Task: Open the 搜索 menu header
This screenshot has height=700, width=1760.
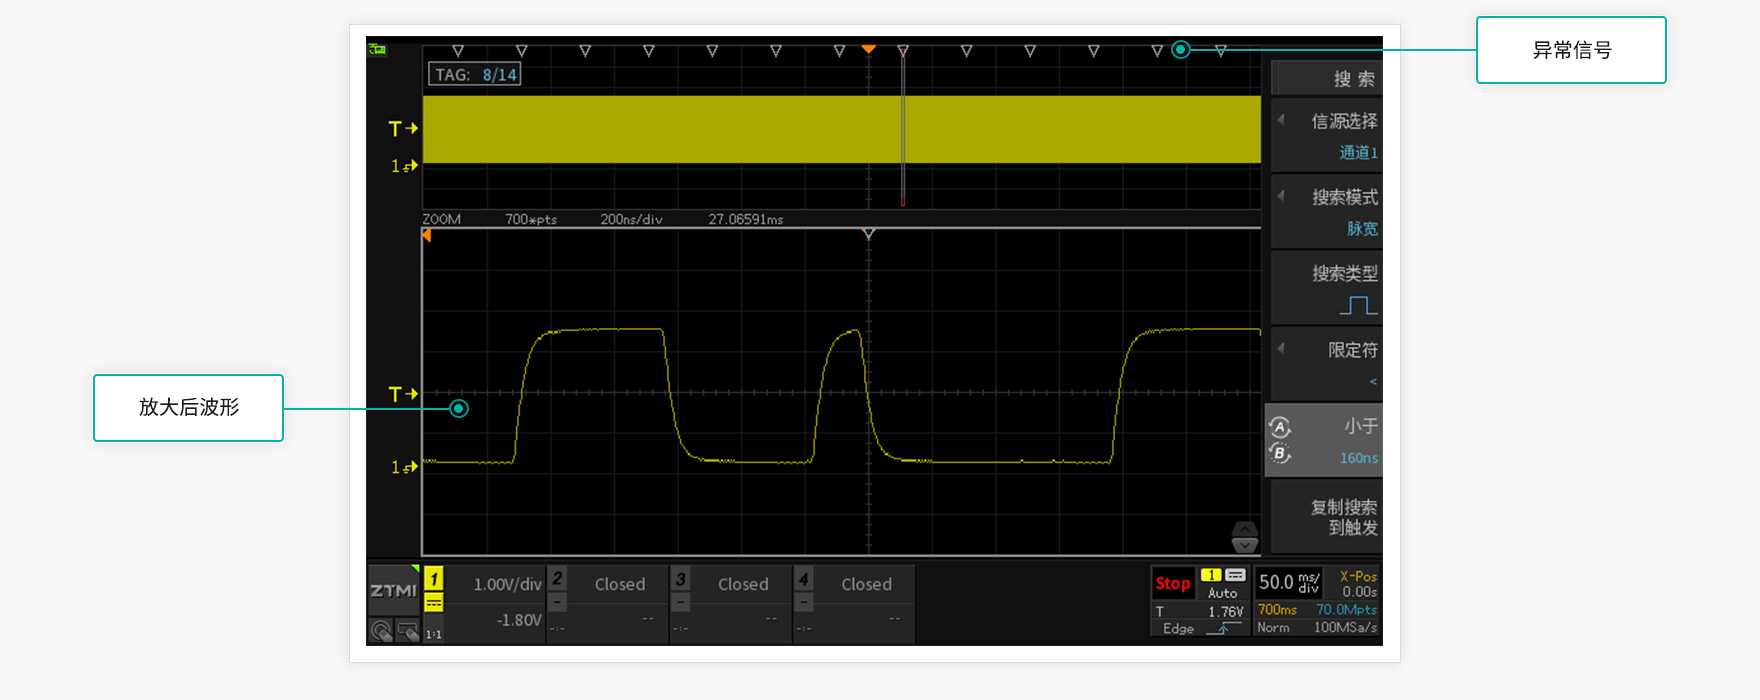Action: pyautogui.click(x=1326, y=79)
